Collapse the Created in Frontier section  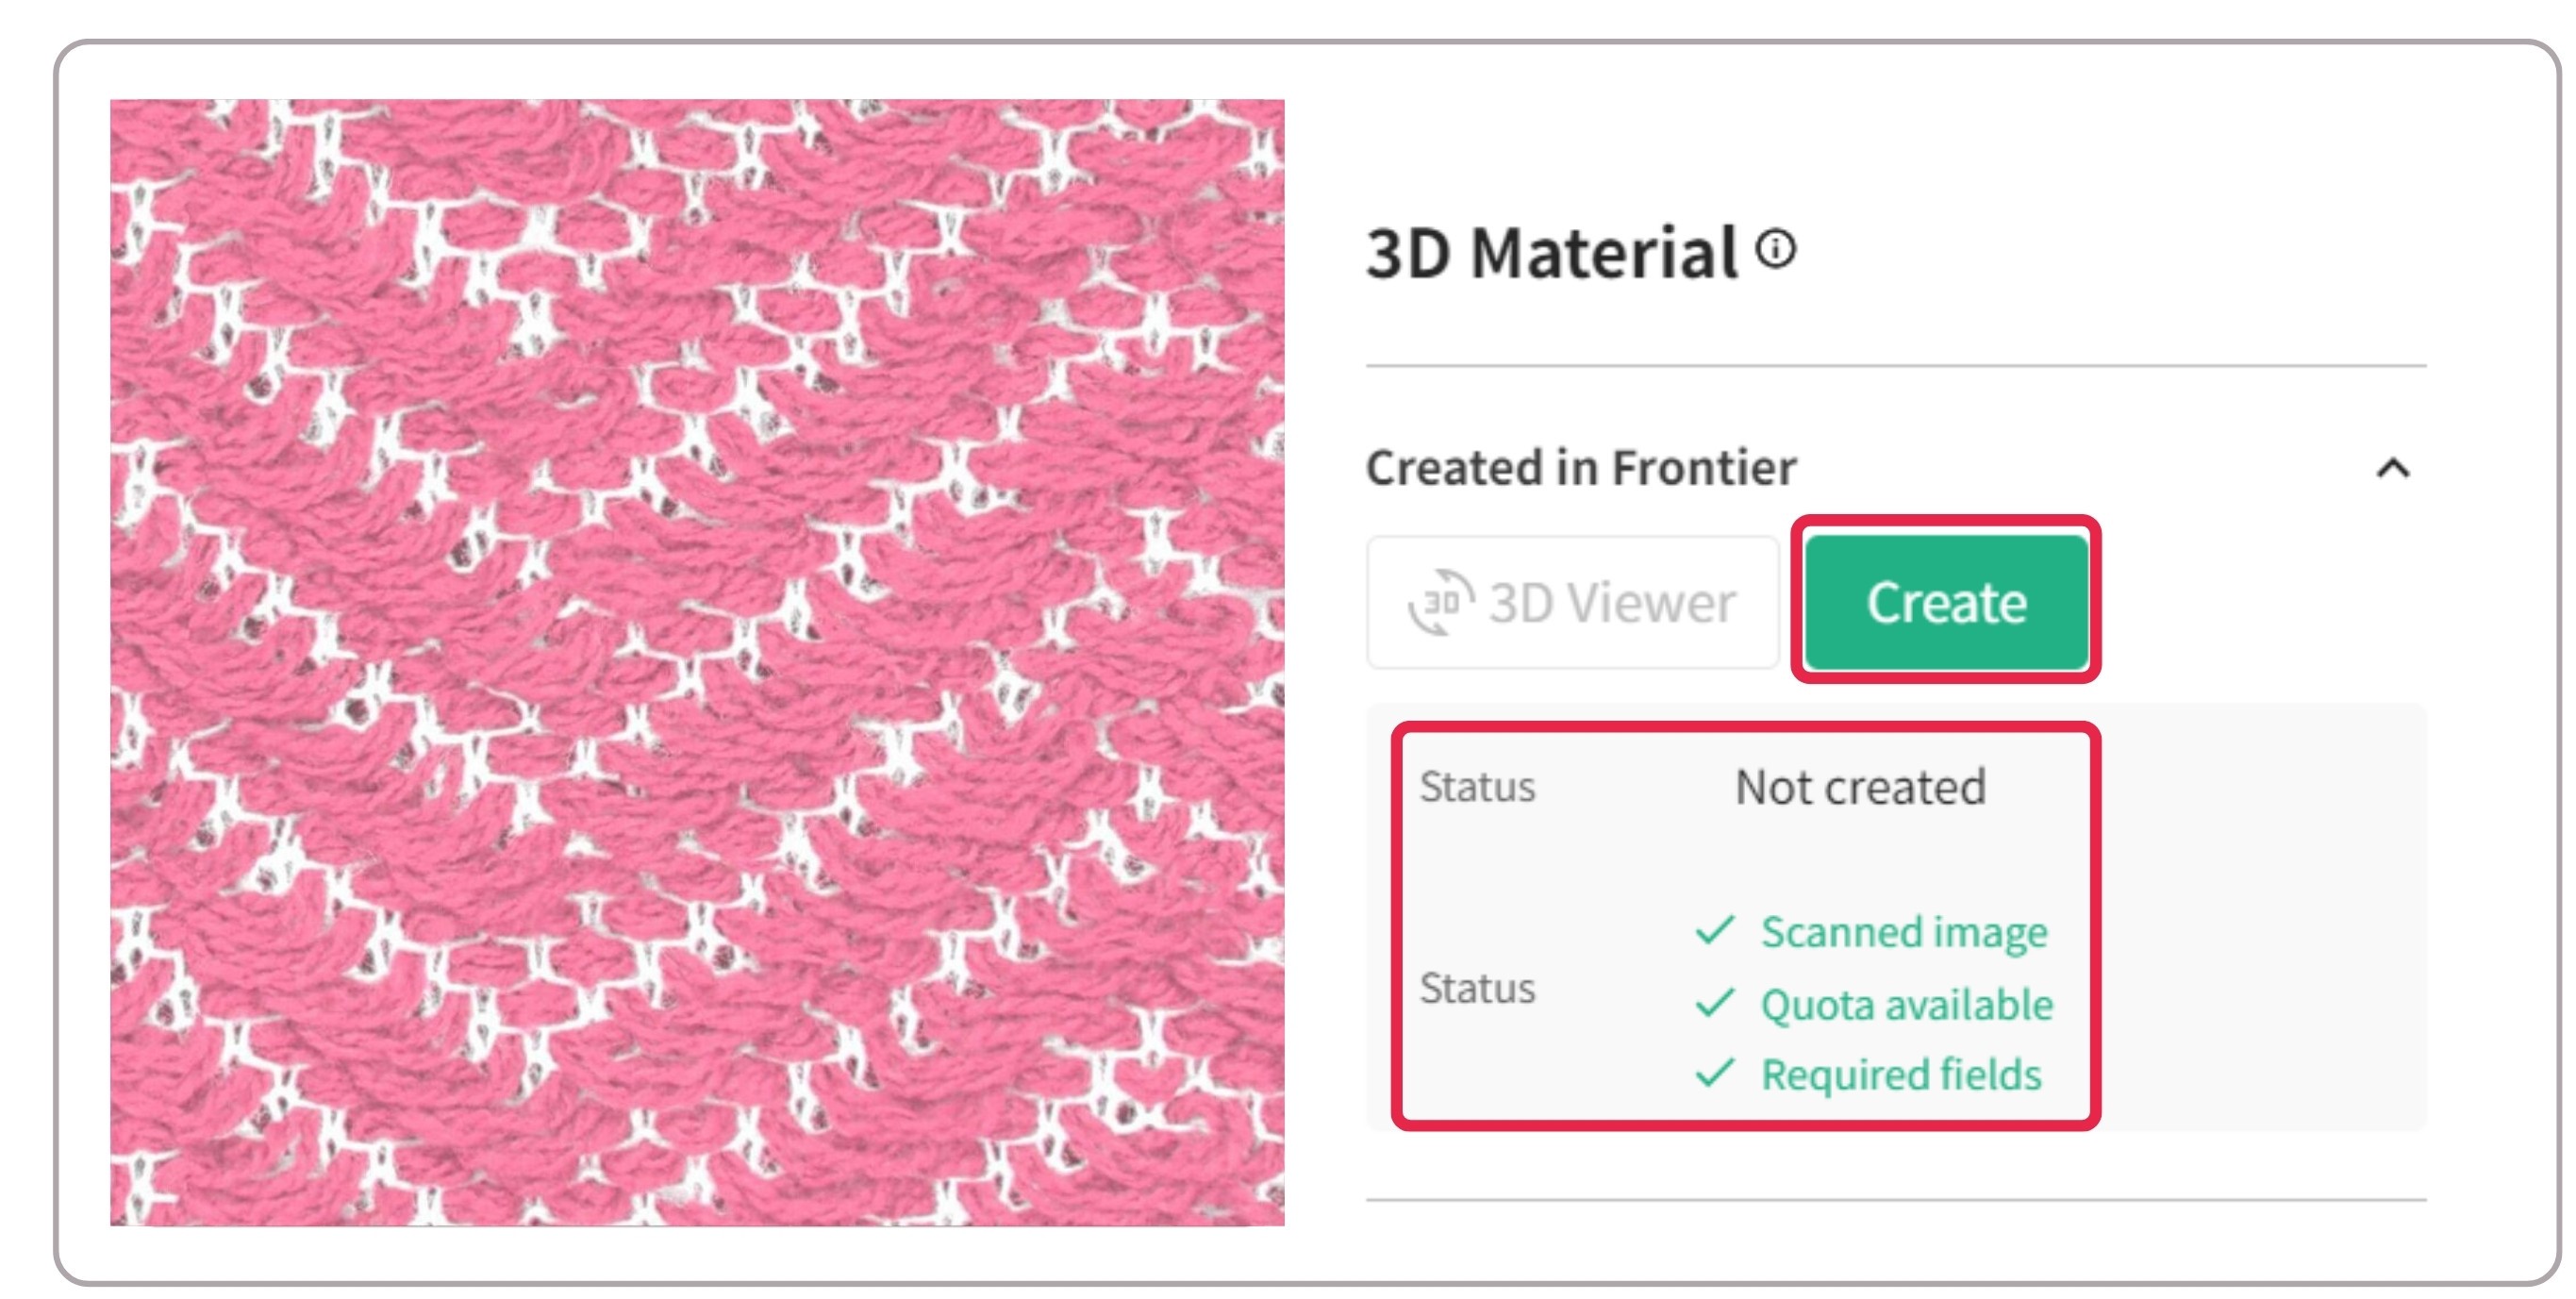click(2393, 468)
